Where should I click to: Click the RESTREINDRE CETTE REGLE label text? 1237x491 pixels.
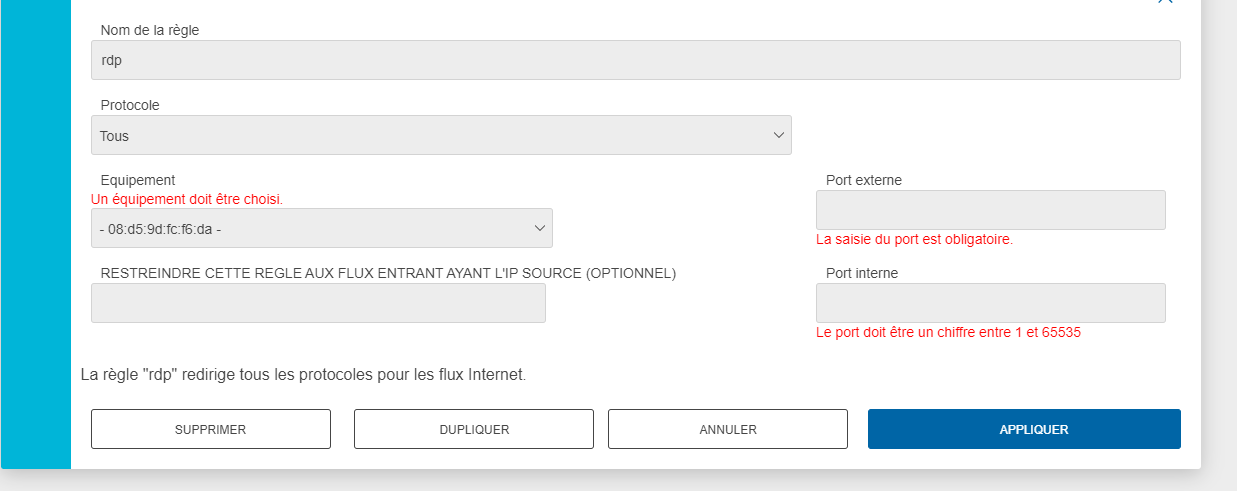[388, 273]
